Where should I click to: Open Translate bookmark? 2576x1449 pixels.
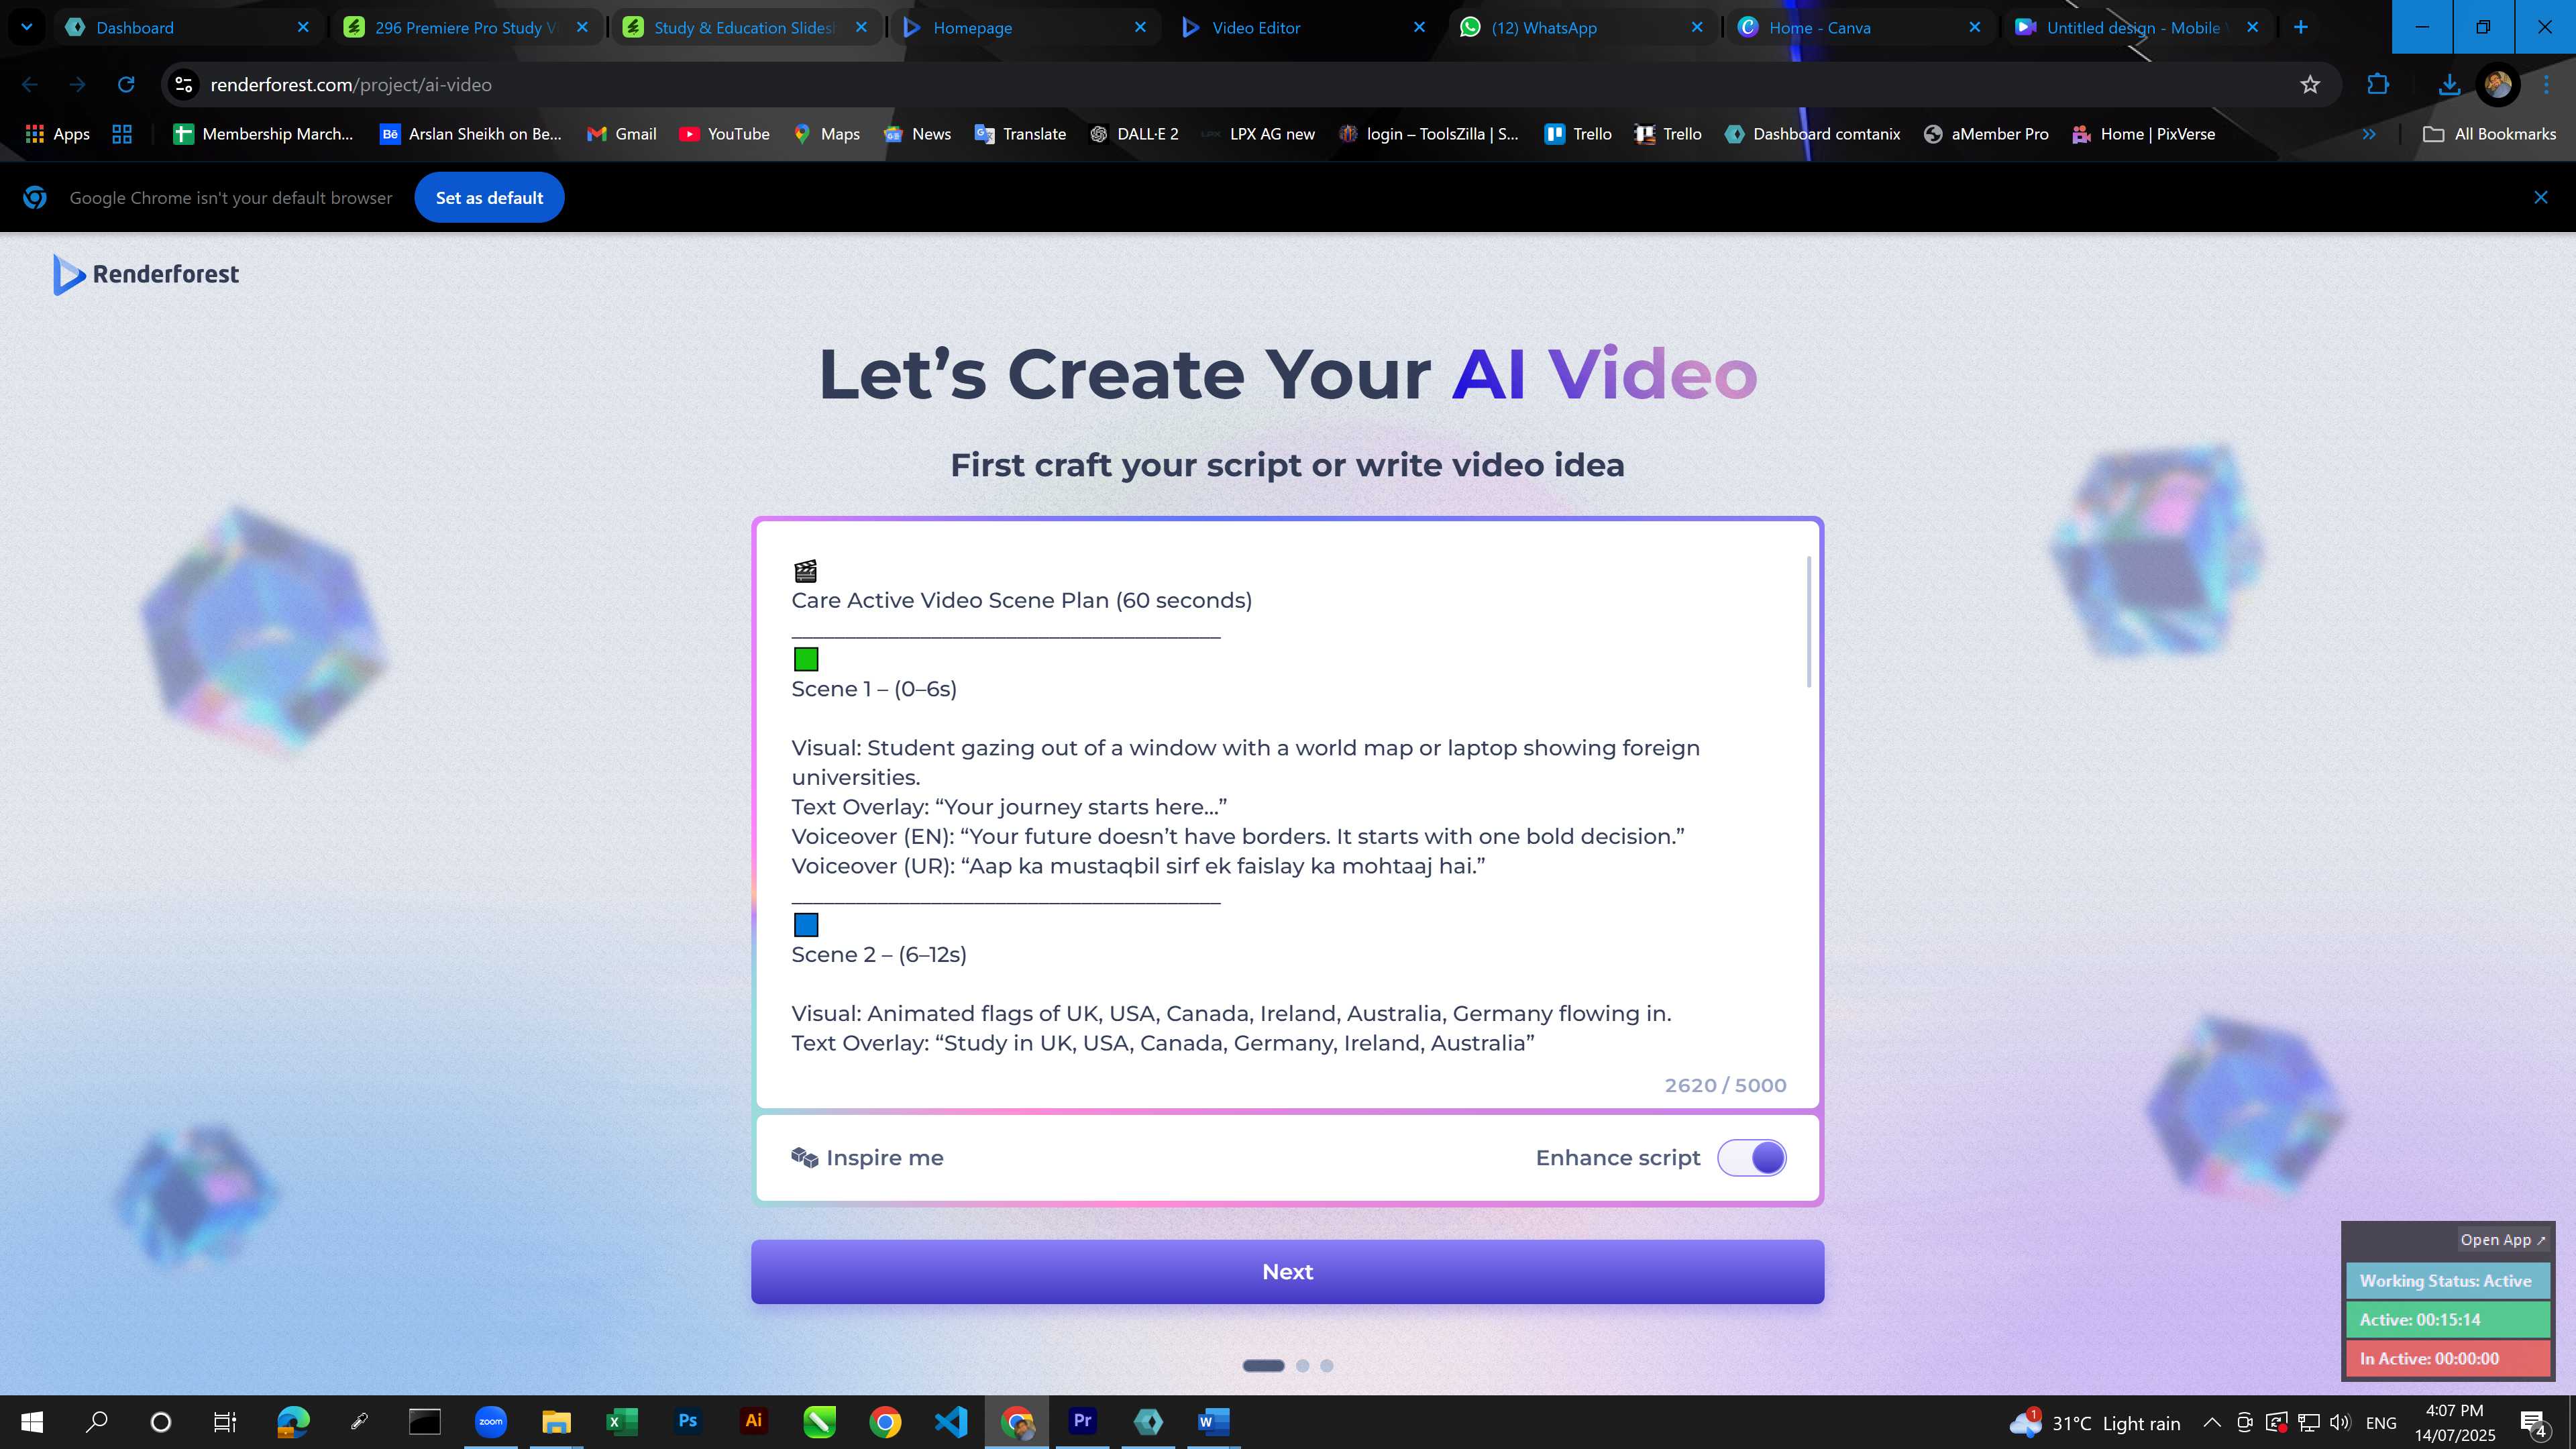(x=1020, y=134)
